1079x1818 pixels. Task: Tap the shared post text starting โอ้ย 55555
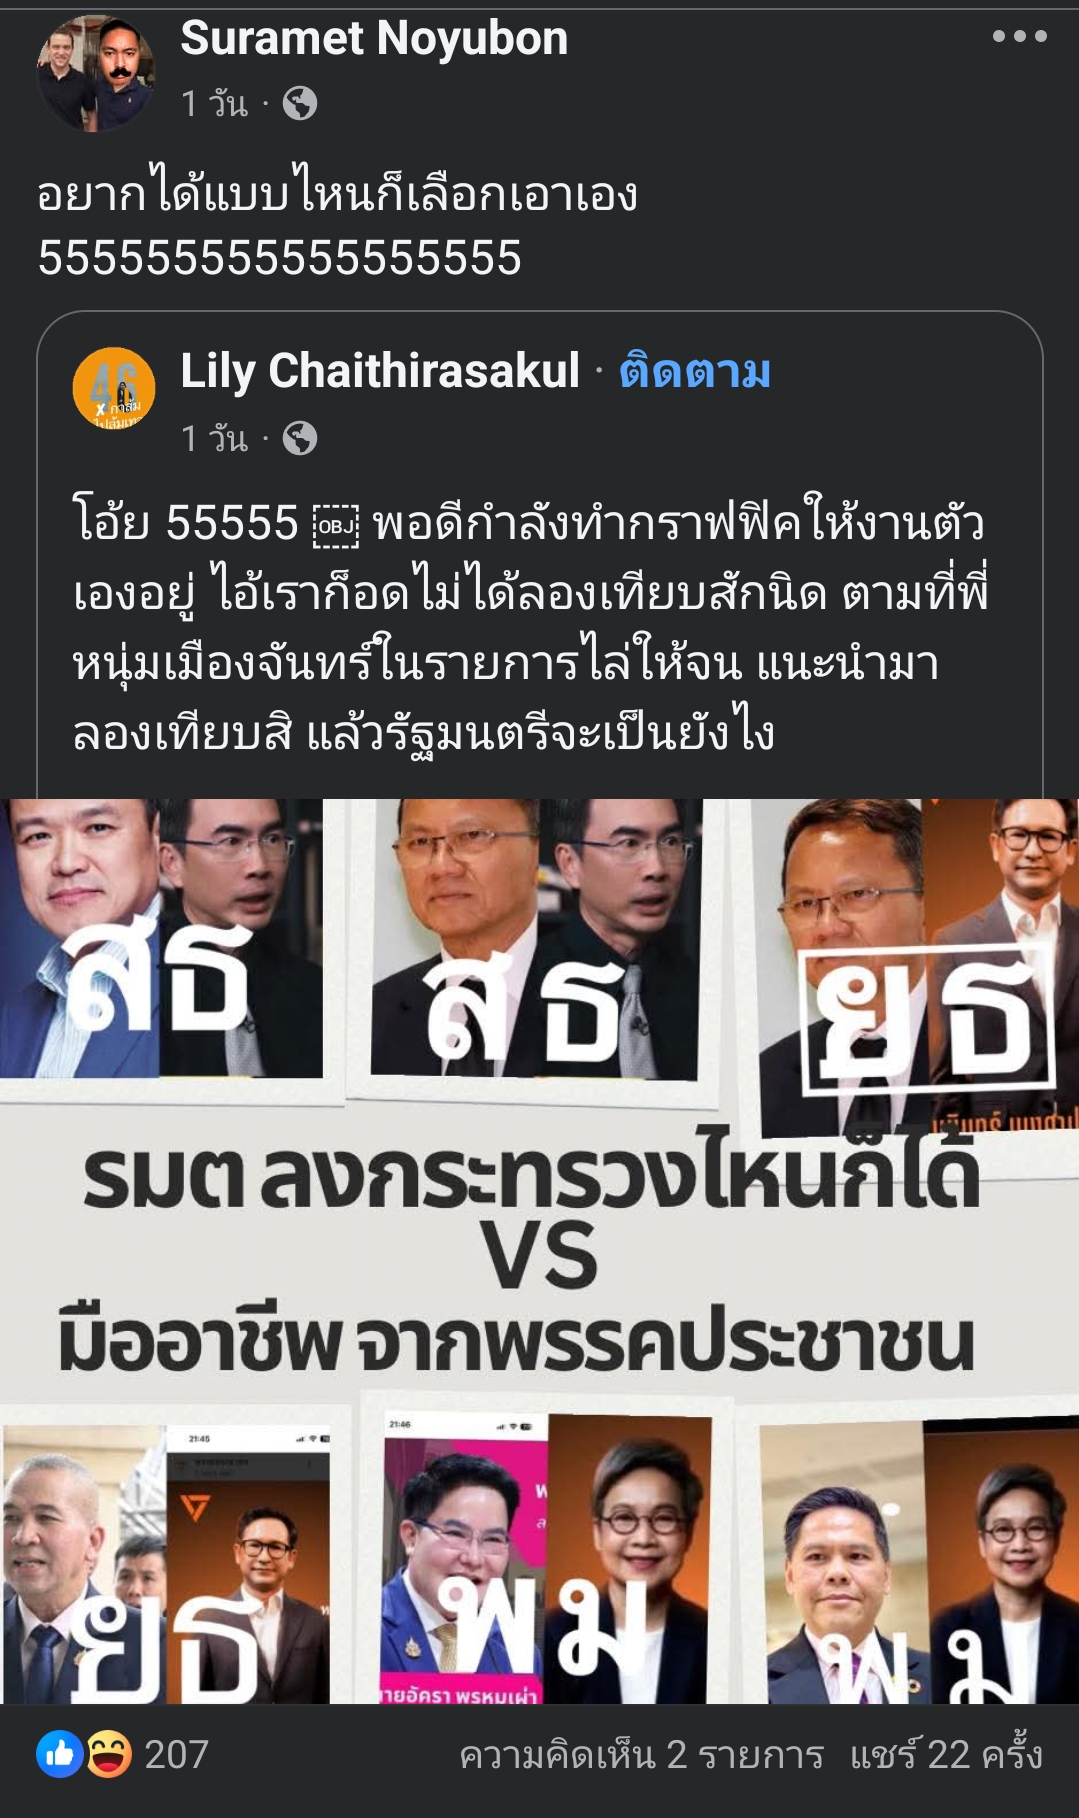click(530, 627)
